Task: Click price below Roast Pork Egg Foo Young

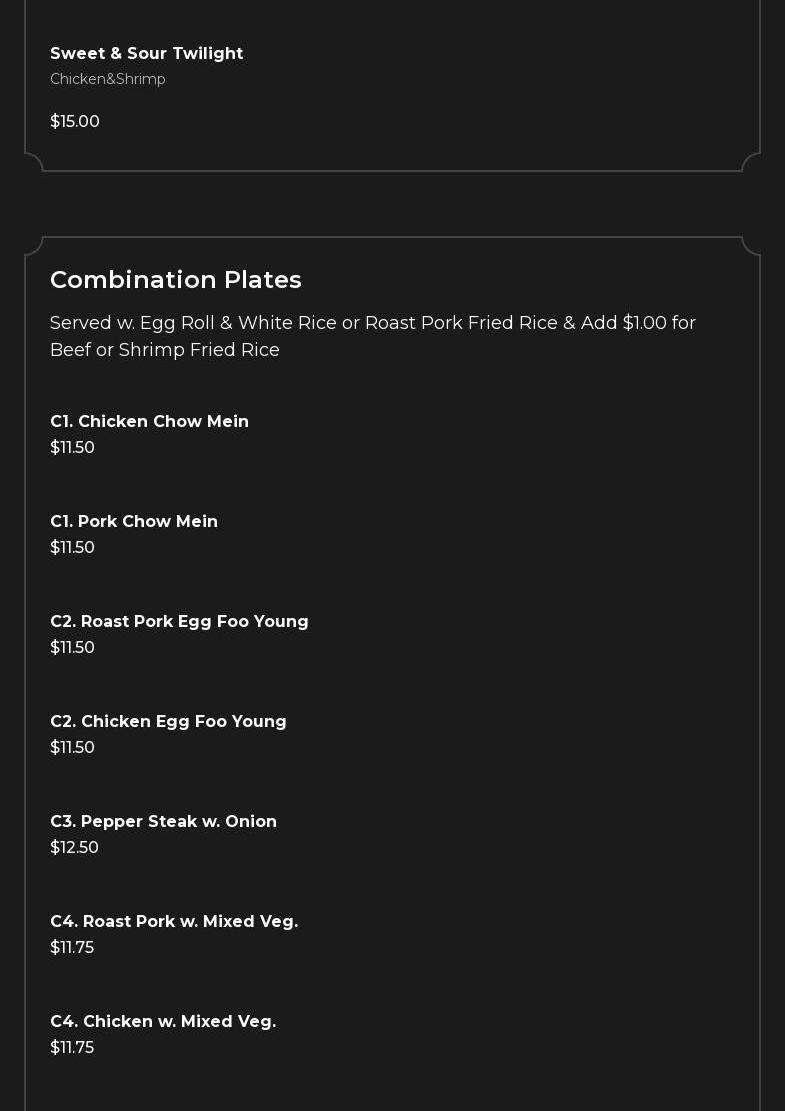Action: 72,647
